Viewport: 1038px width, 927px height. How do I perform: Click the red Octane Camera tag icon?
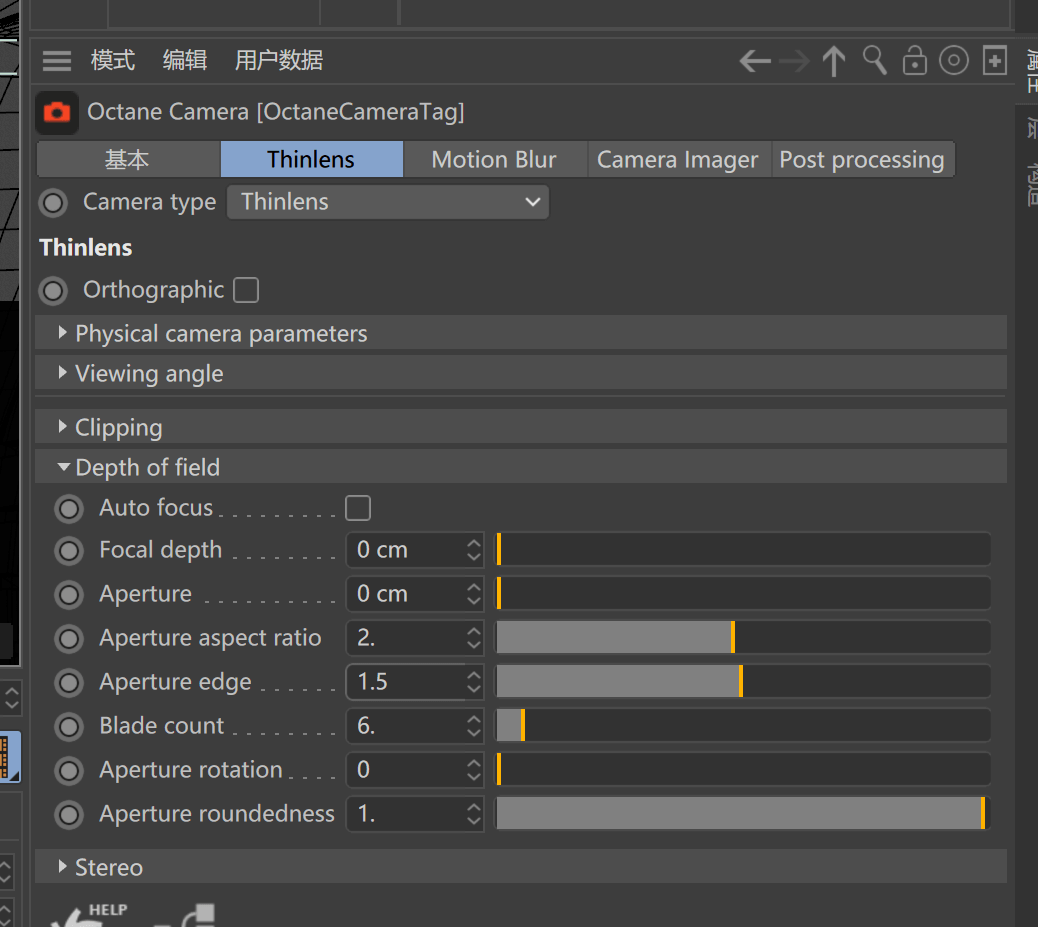pos(57,113)
